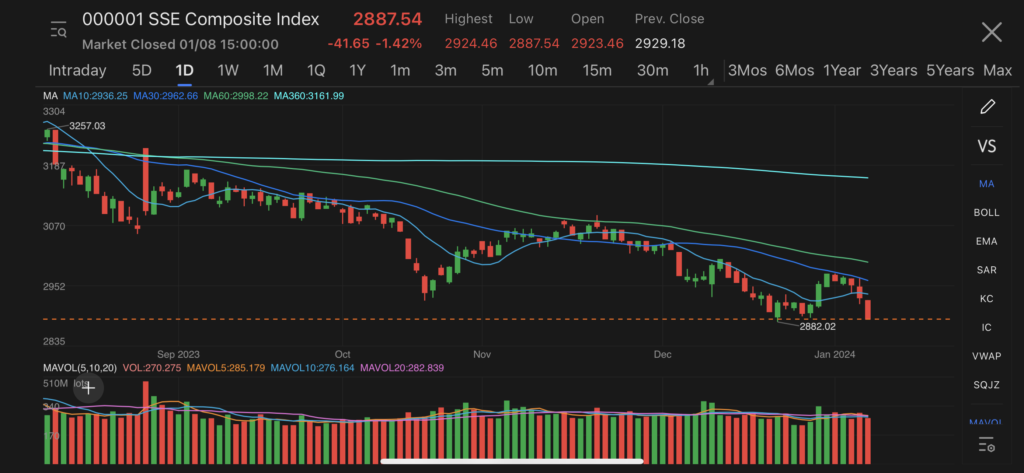Select the 1m minute interval tab
The height and width of the screenshot is (473, 1024).
(x=400, y=71)
